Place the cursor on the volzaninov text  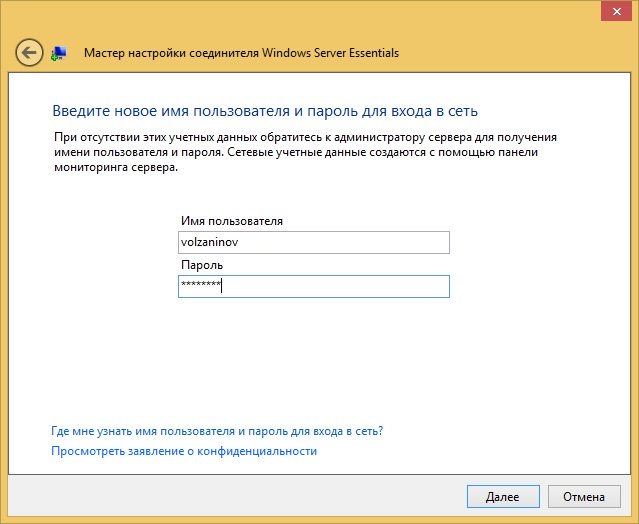(209, 242)
